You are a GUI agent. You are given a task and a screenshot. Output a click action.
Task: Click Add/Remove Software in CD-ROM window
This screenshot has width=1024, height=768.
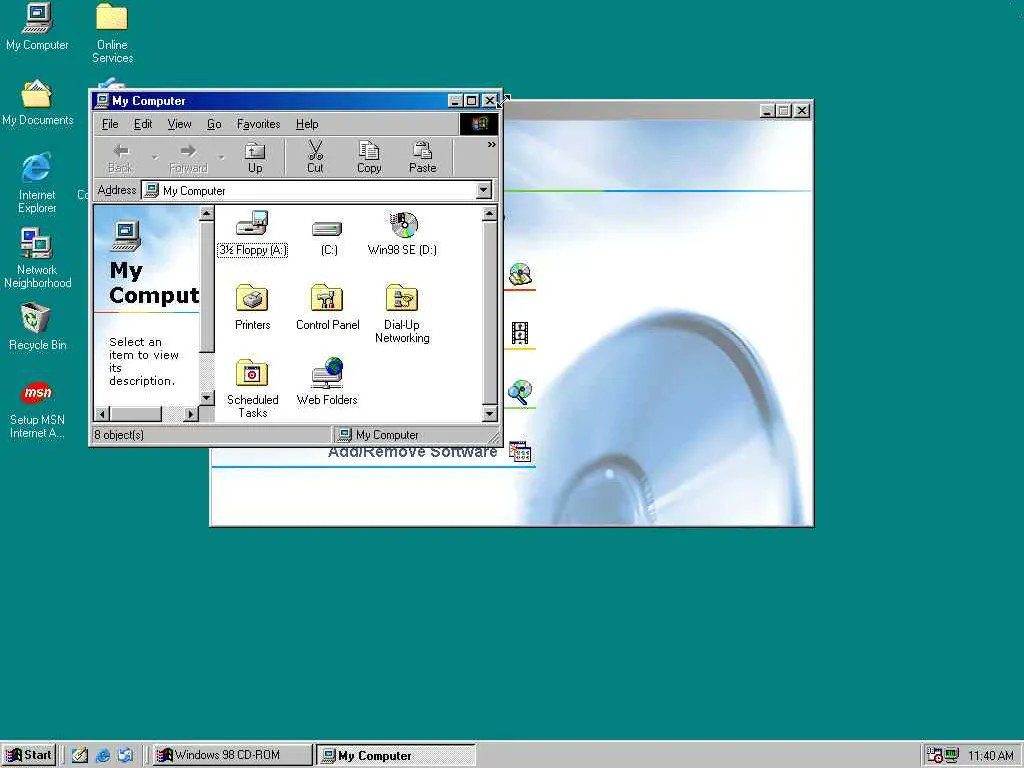click(x=413, y=452)
